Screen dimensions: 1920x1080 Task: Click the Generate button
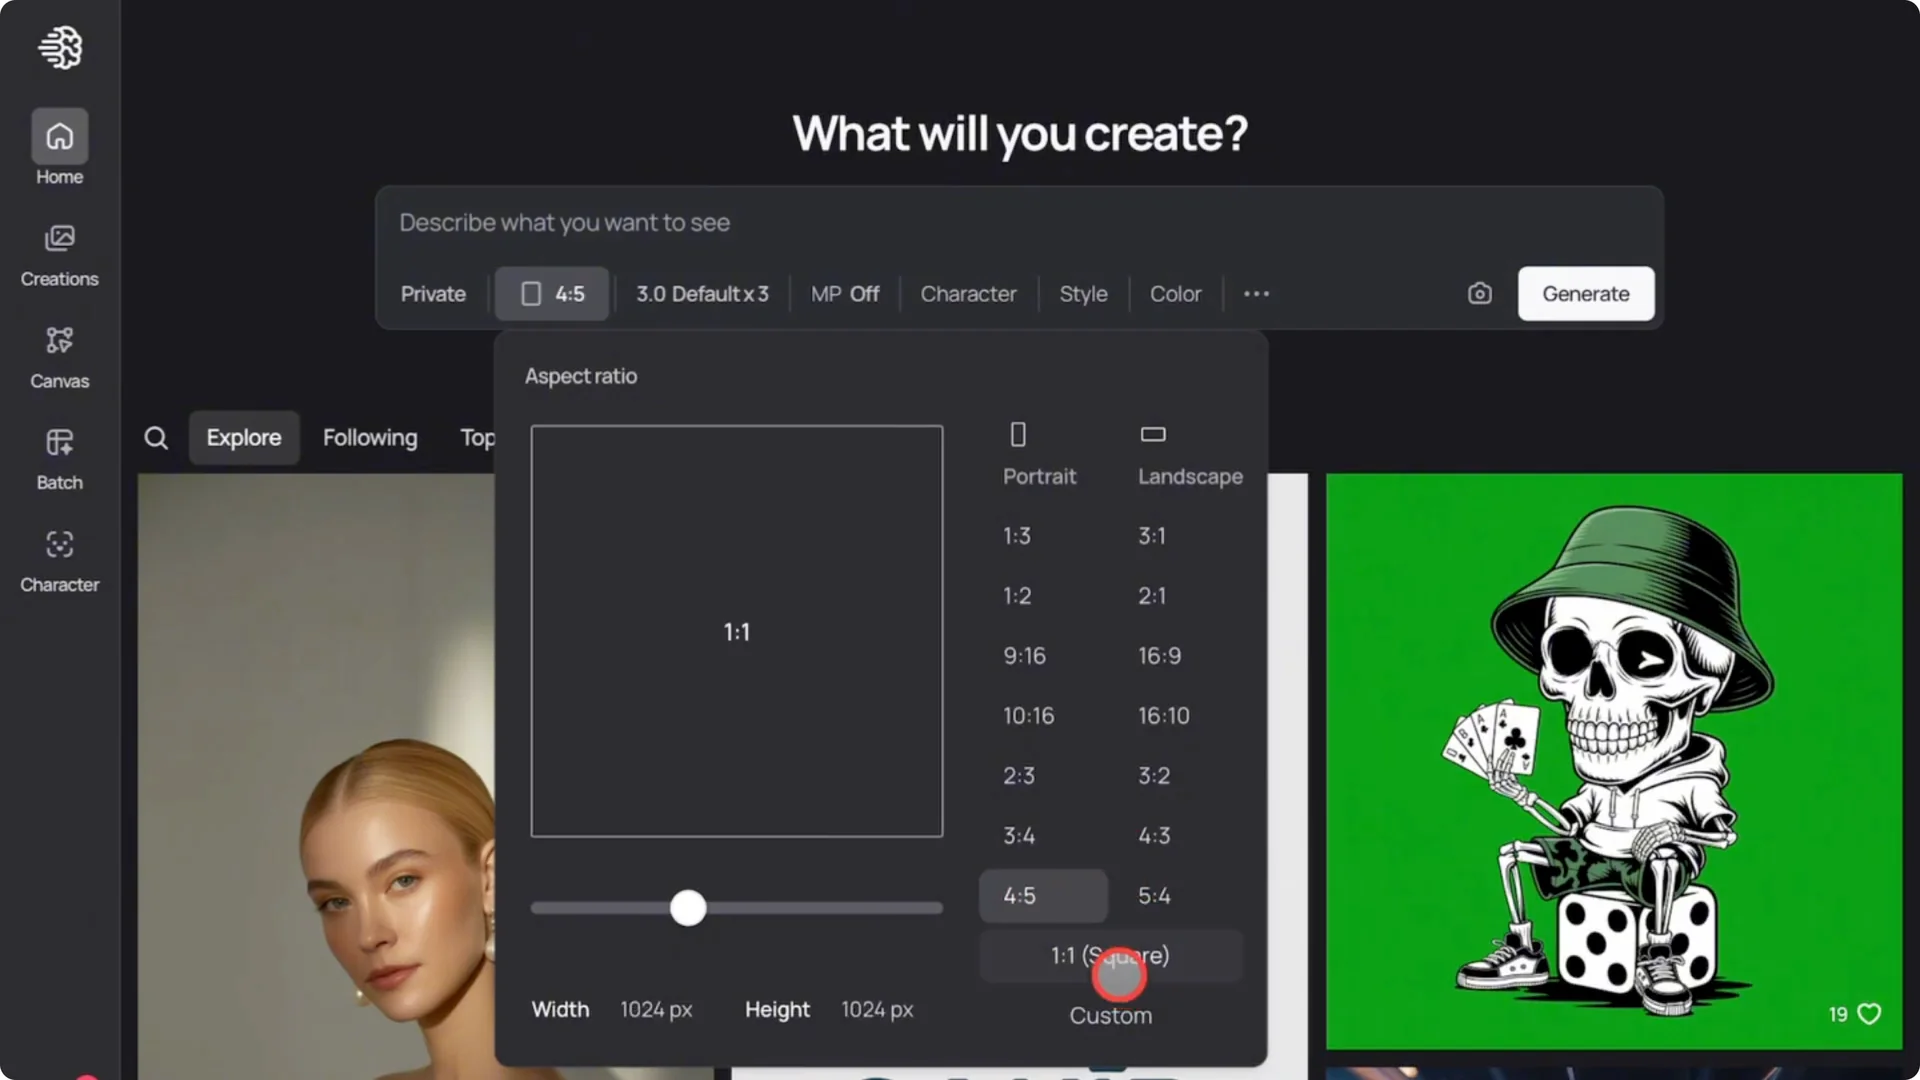1586,293
